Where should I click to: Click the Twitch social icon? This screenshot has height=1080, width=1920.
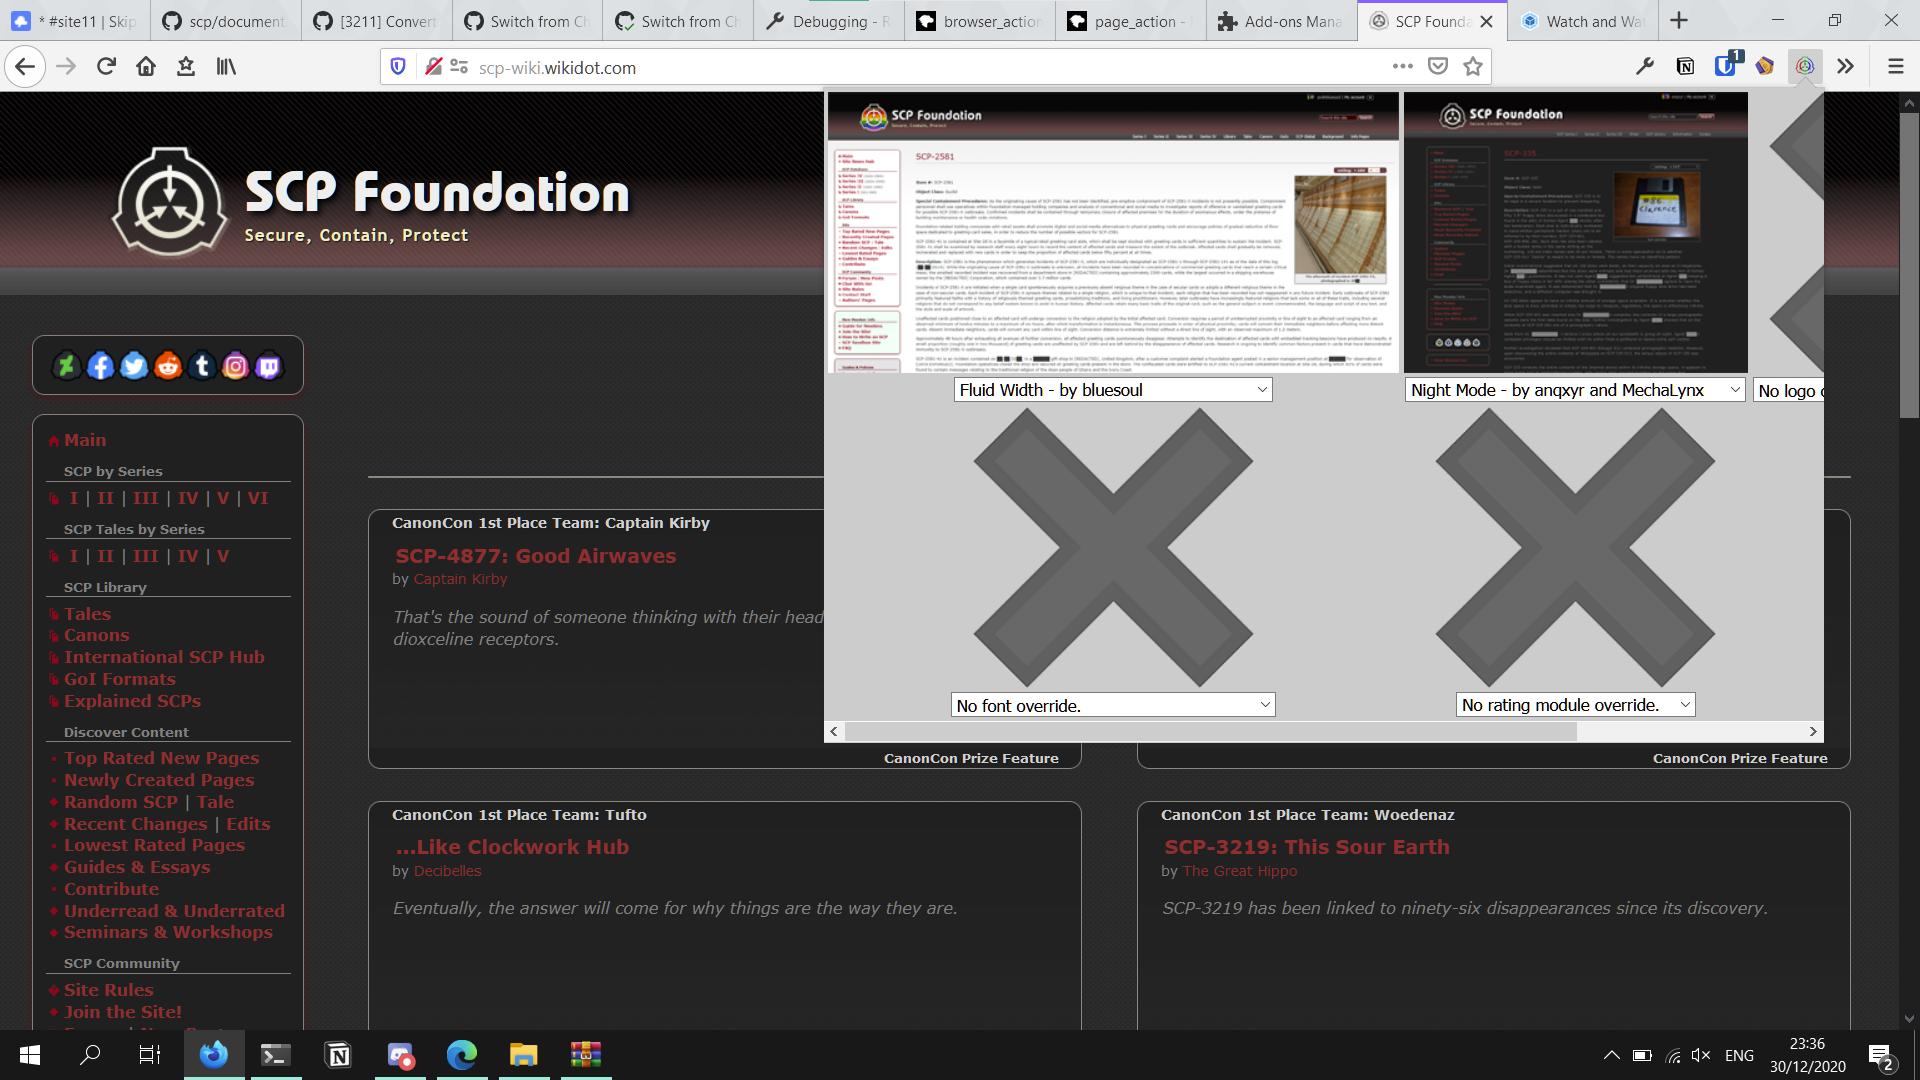pyautogui.click(x=269, y=366)
